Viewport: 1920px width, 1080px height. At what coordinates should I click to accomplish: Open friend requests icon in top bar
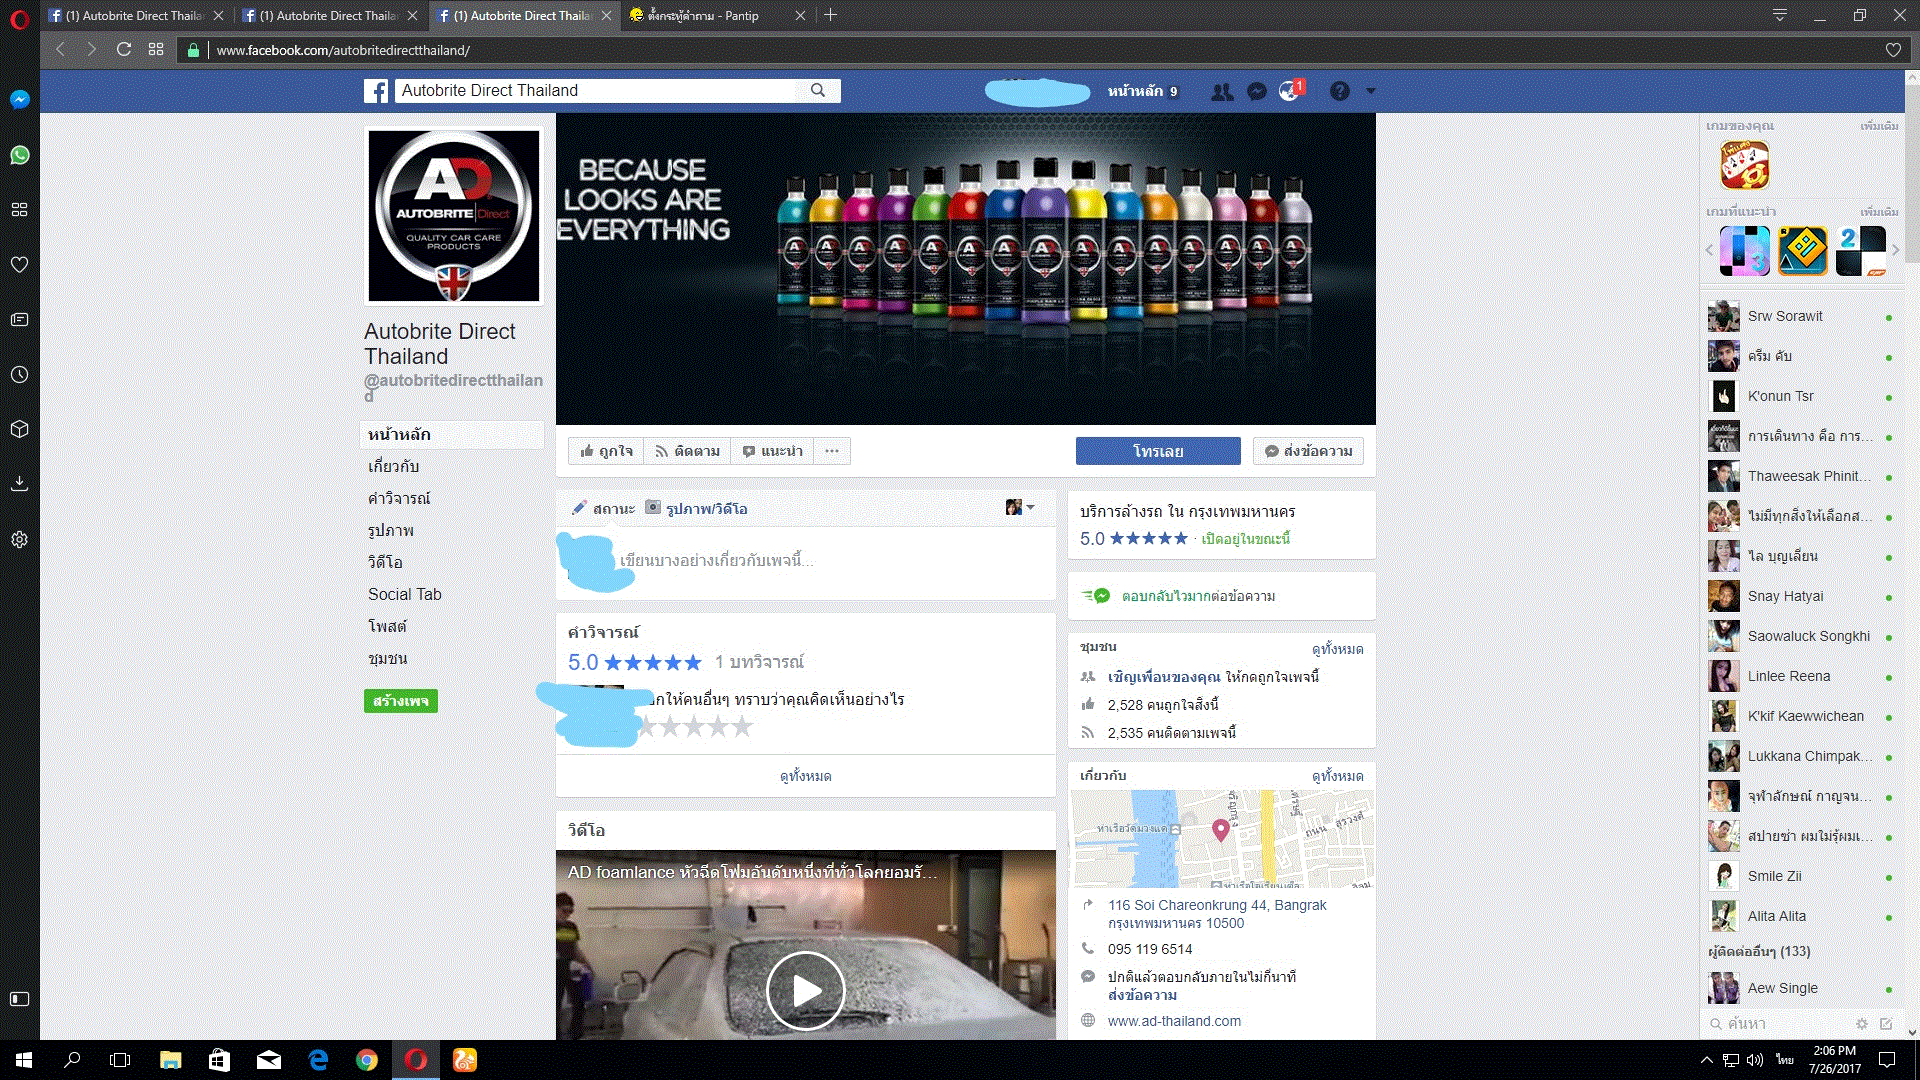pyautogui.click(x=1222, y=91)
